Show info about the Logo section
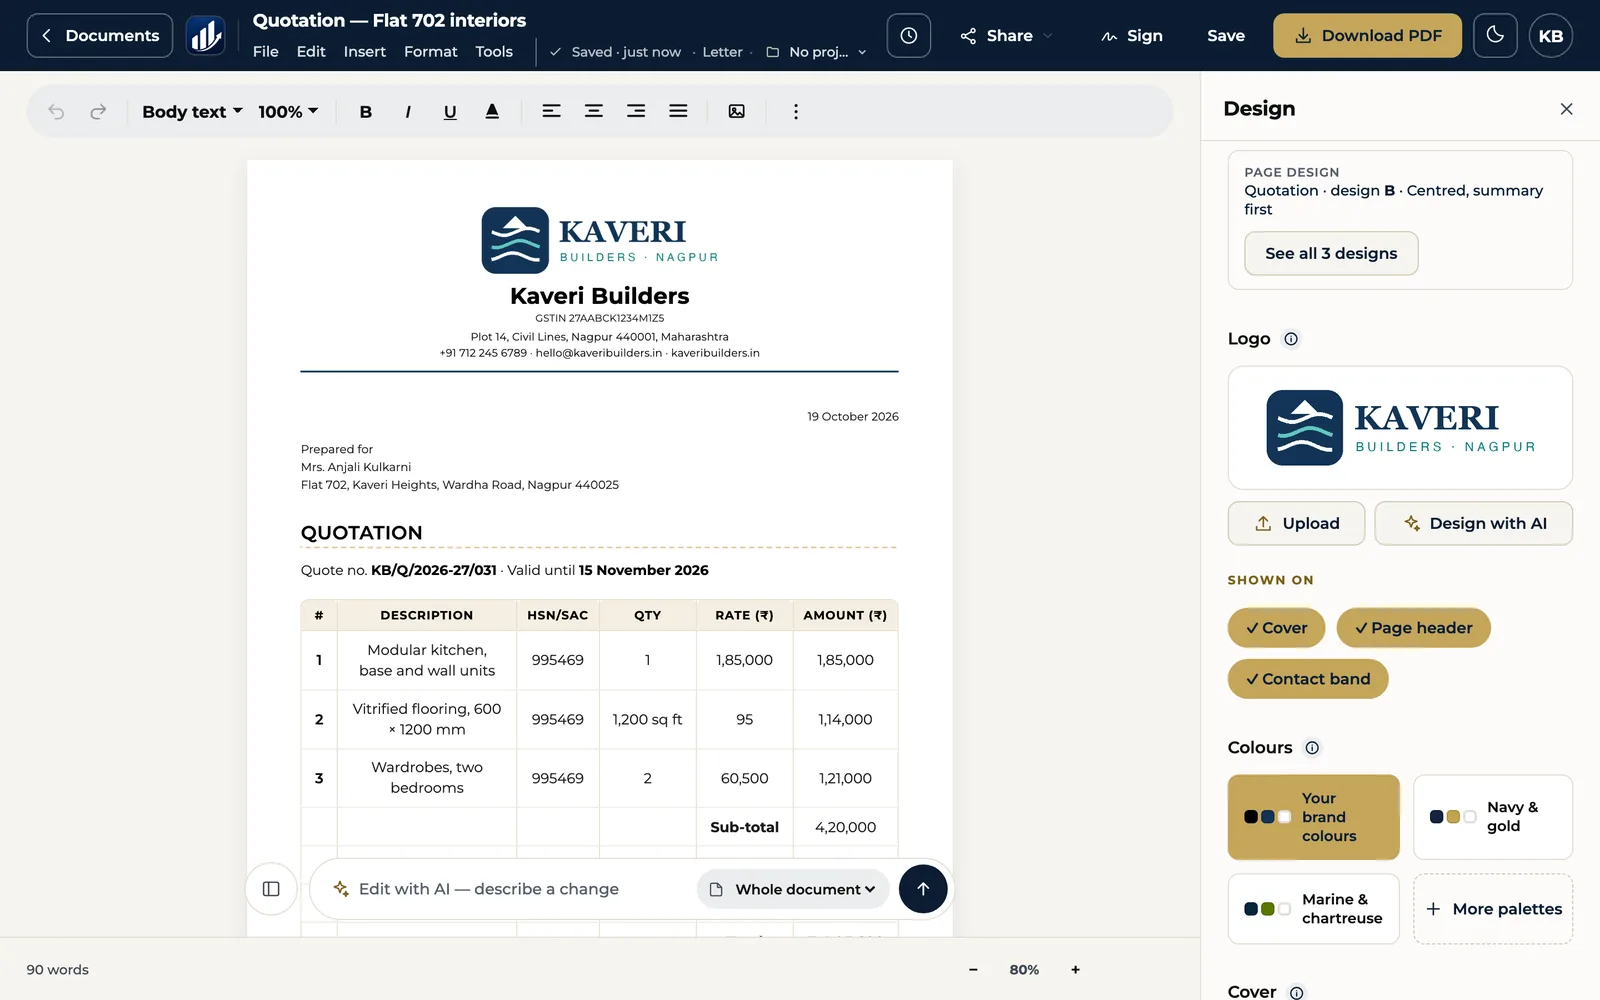1600x1000 pixels. (1291, 339)
